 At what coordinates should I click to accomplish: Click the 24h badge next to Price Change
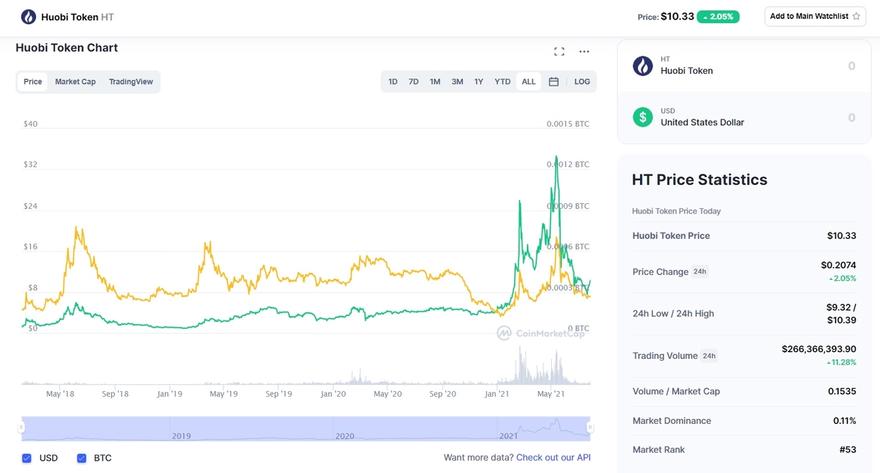click(700, 272)
